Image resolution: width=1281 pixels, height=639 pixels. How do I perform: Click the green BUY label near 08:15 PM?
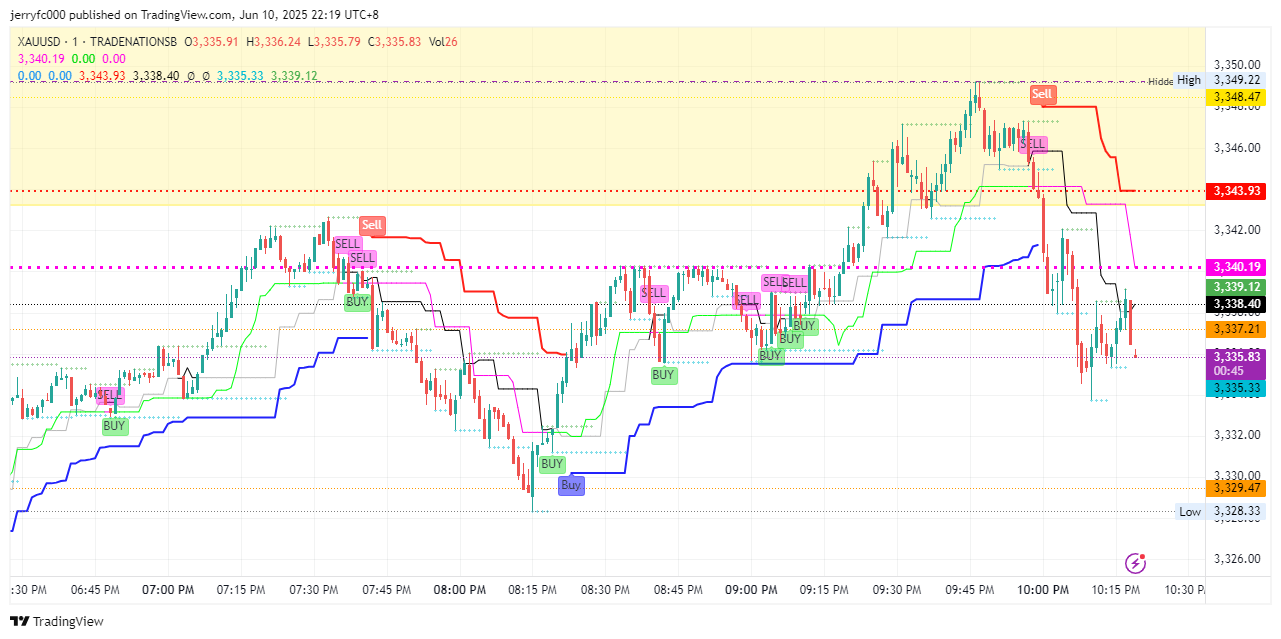(552, 464)
